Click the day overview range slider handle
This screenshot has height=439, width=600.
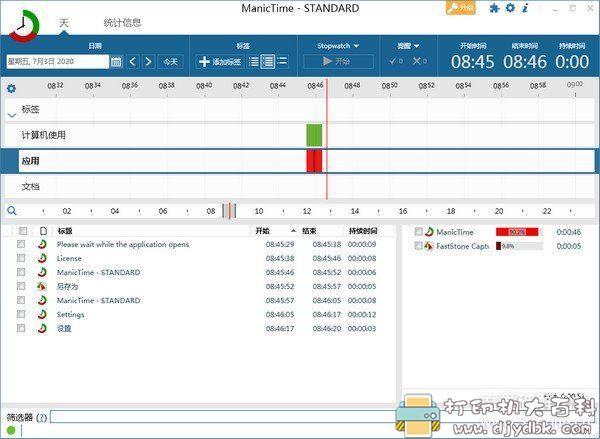click(229, 211)
